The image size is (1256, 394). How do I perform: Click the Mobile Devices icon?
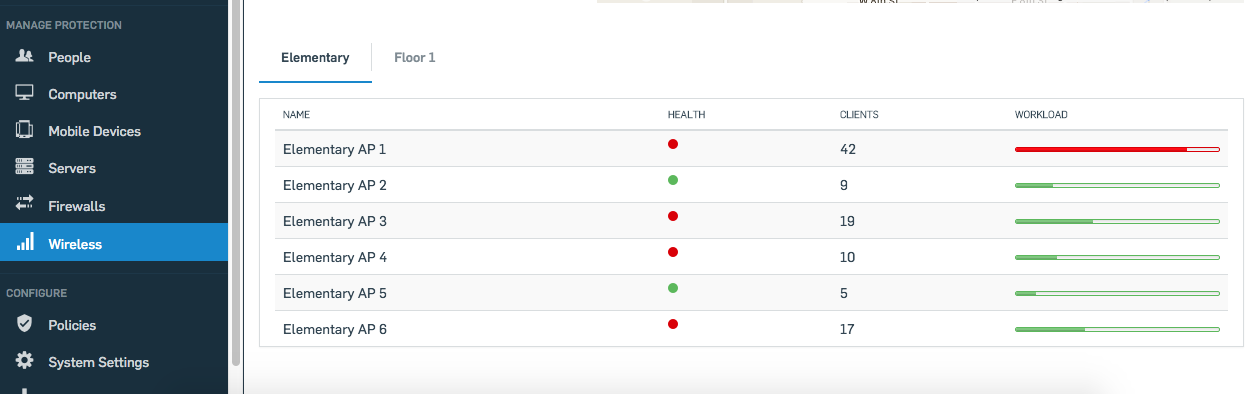(x=25, y=131)
